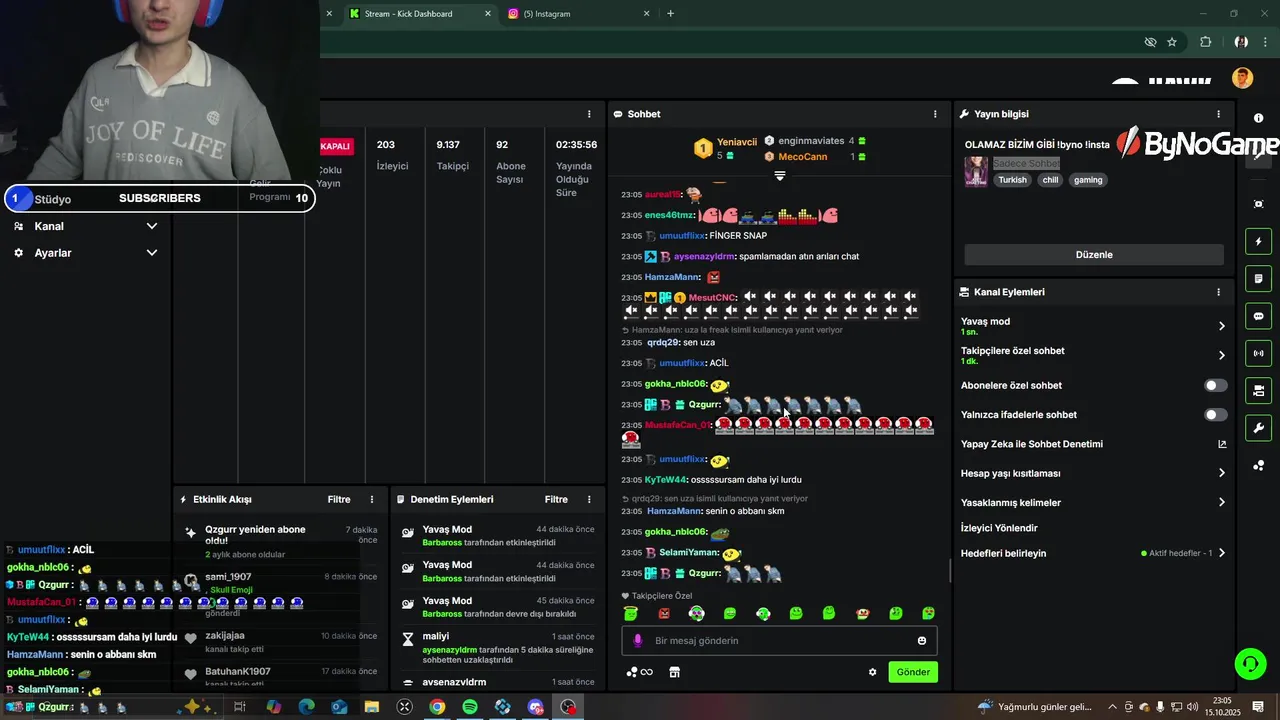Enable Yalnızca ifadelerle sohbet toggle
Image resolution: width=1280 pixels, height=720 pixels.
coord(1215,414)
